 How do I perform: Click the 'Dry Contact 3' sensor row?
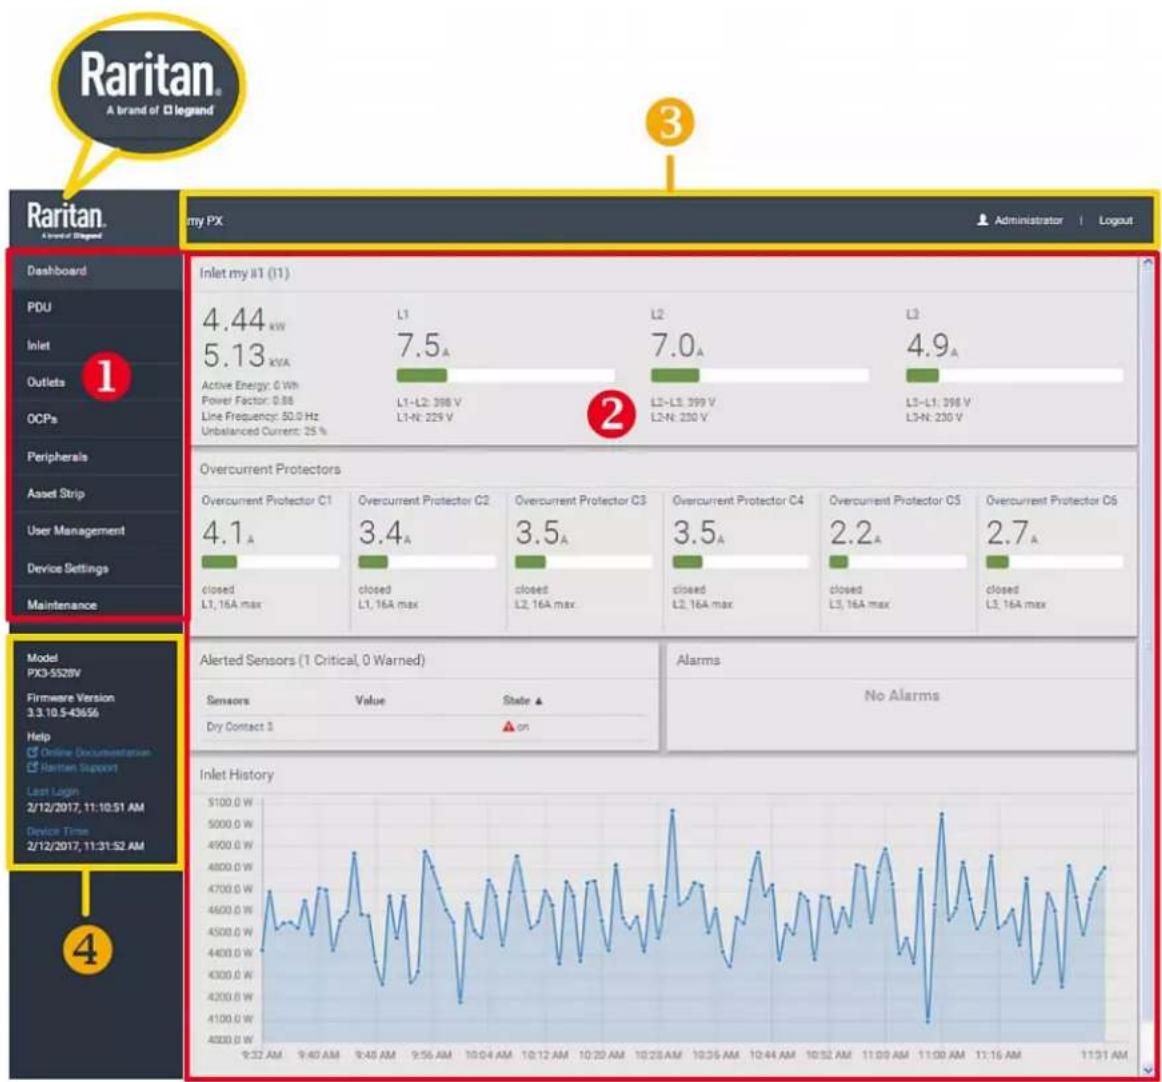click(x=425, y=727)
